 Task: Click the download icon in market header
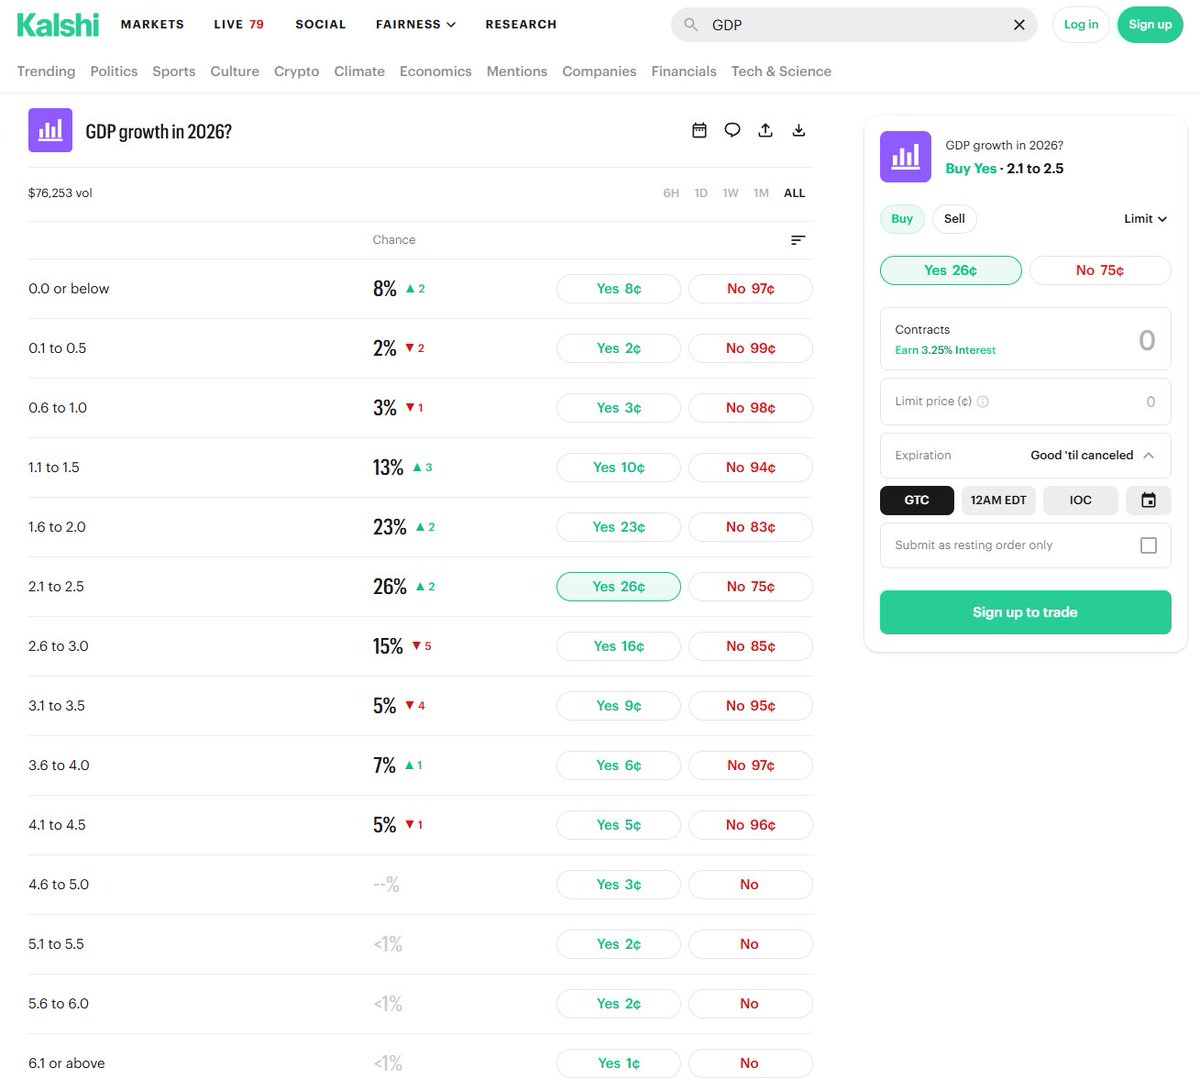tap(798, 130)
